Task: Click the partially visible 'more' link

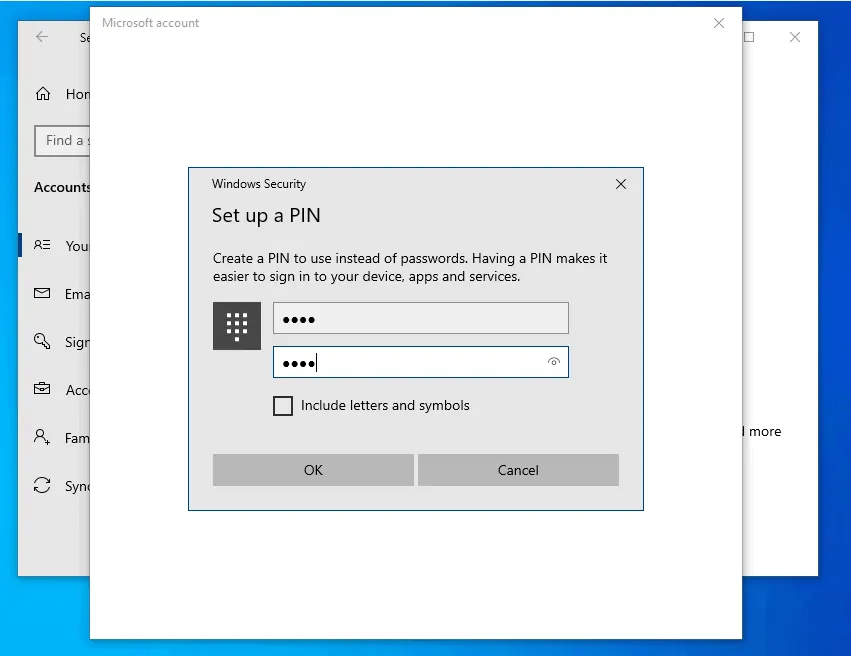Action: [764, 431]
